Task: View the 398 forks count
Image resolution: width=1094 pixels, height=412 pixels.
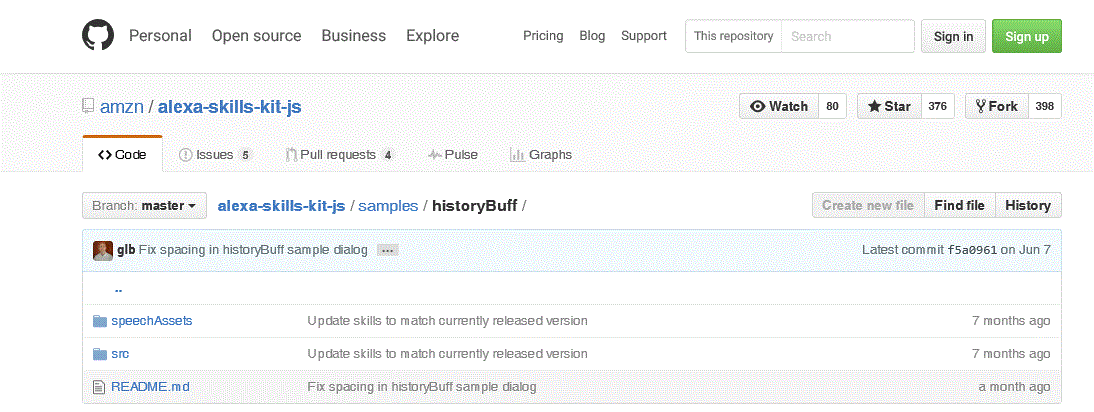Action: pos(1044,106)
